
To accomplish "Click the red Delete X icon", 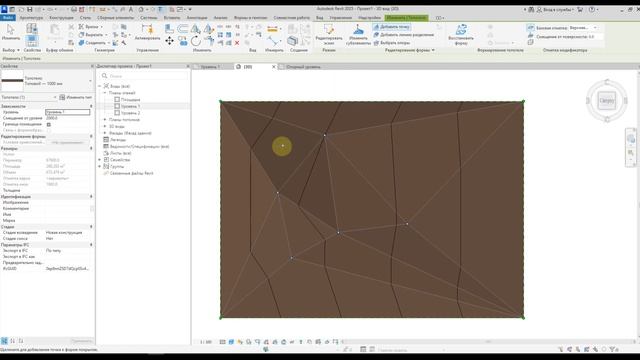I will click(x=237, y=43).
